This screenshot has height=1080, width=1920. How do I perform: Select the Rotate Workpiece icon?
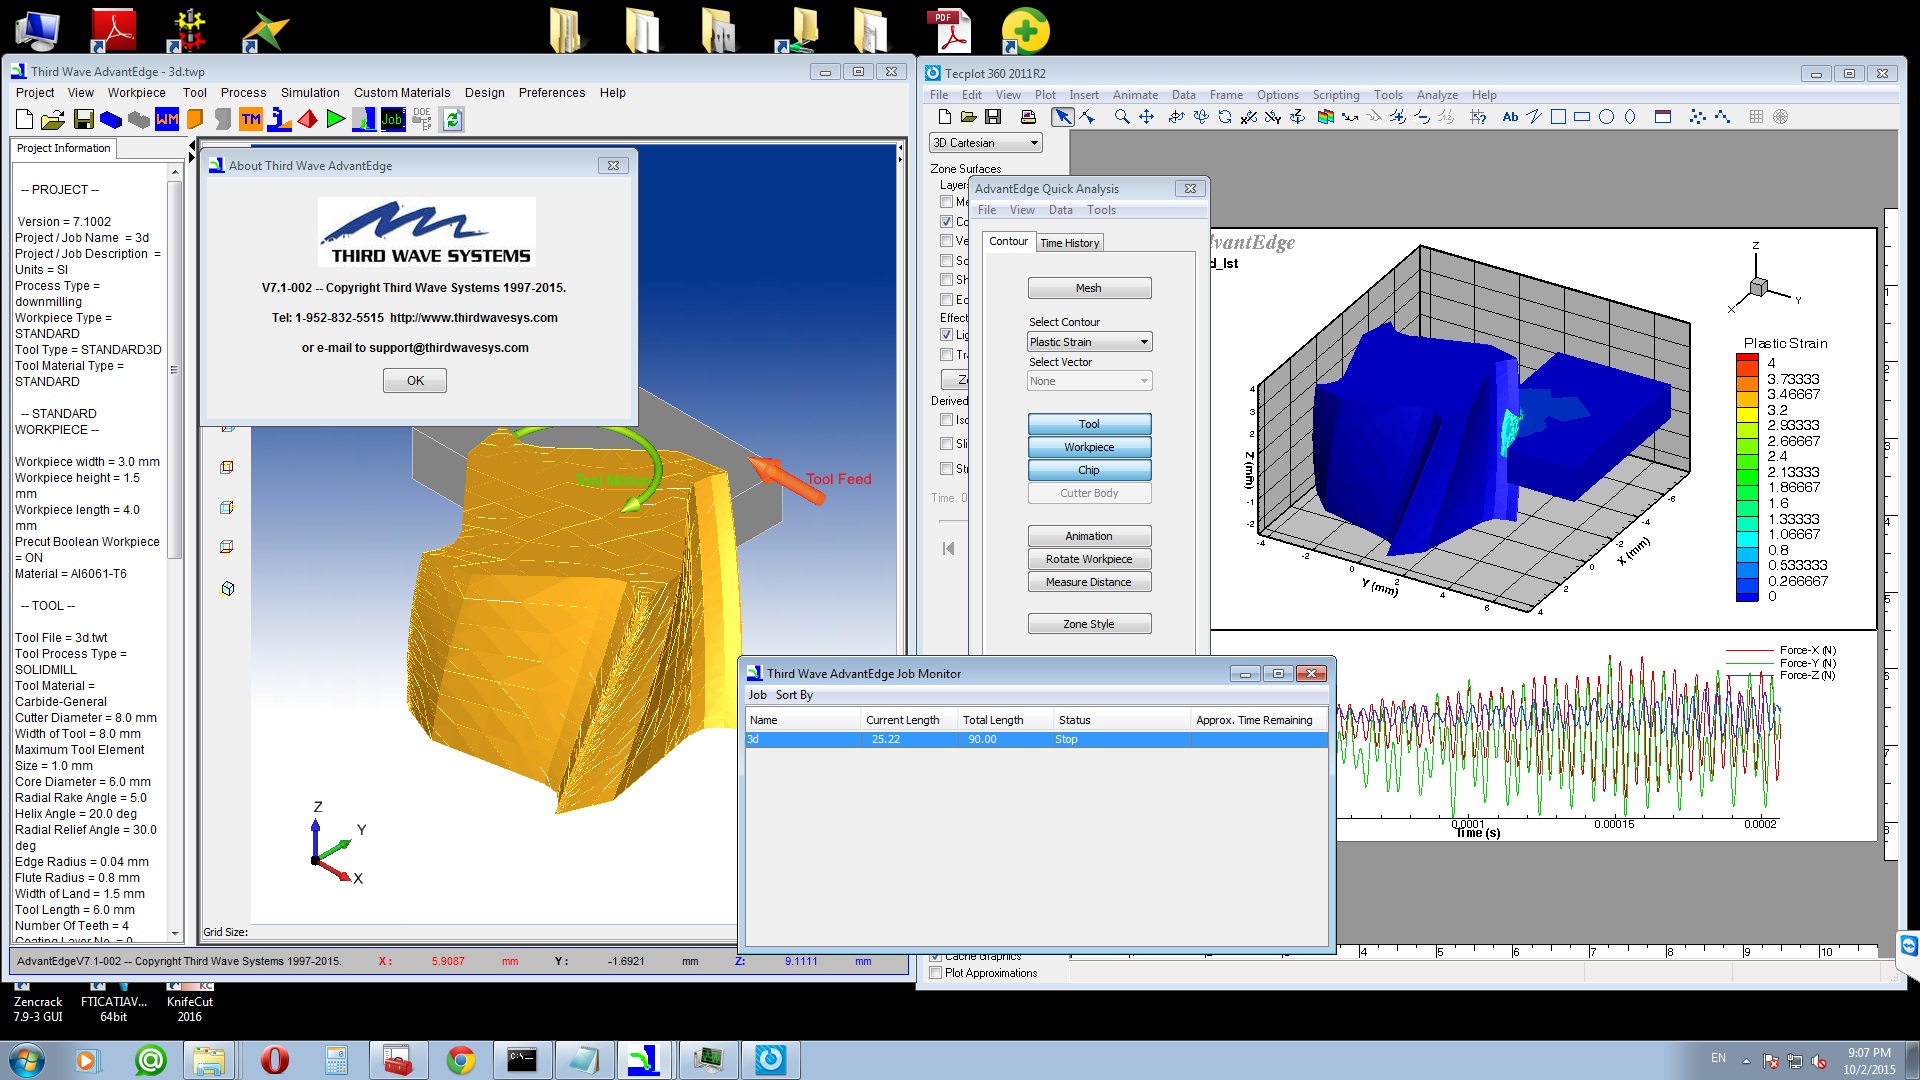click(1088, 559)
